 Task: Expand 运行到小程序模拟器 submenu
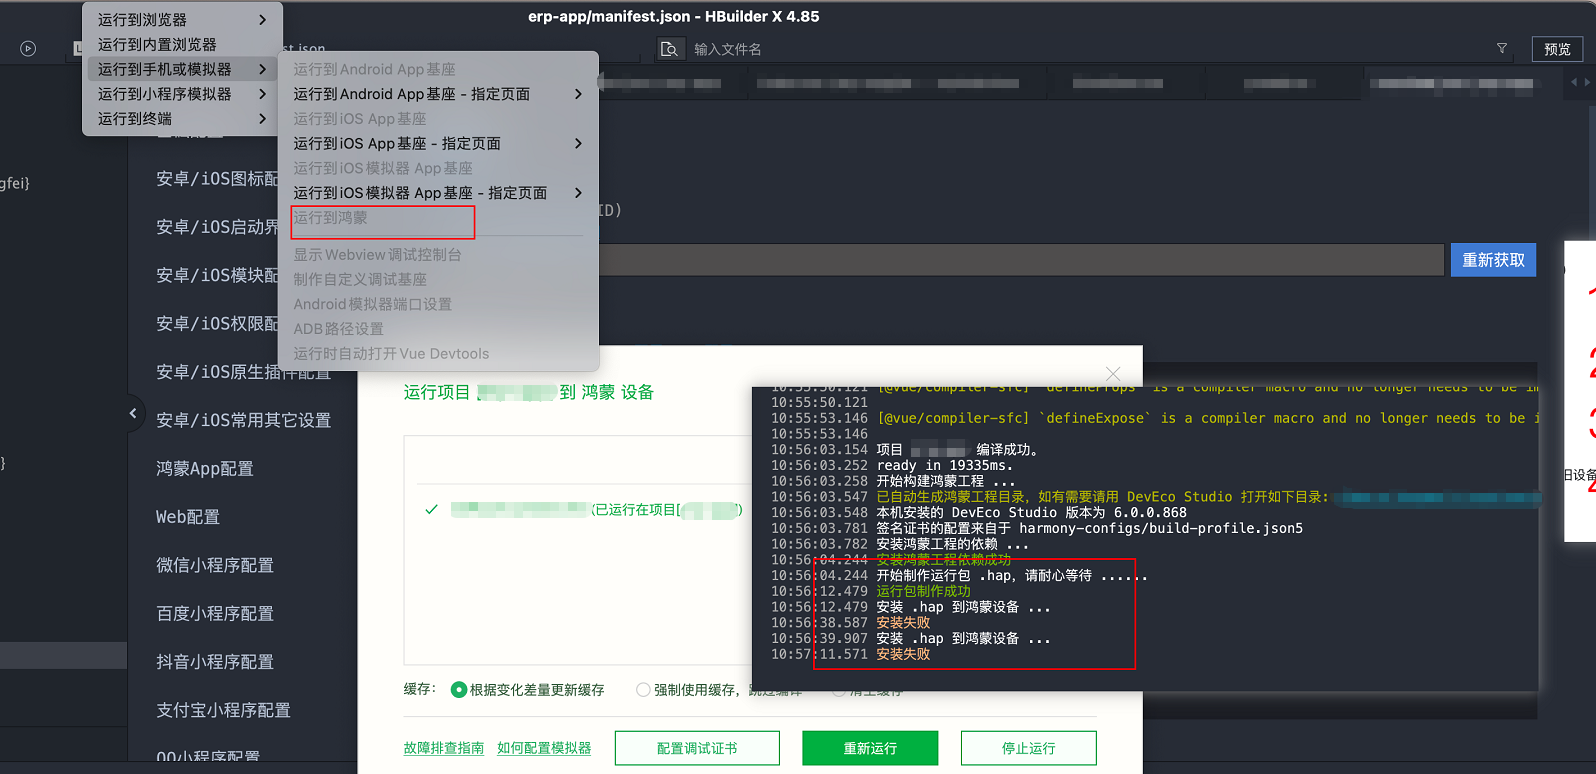[181, 94]
